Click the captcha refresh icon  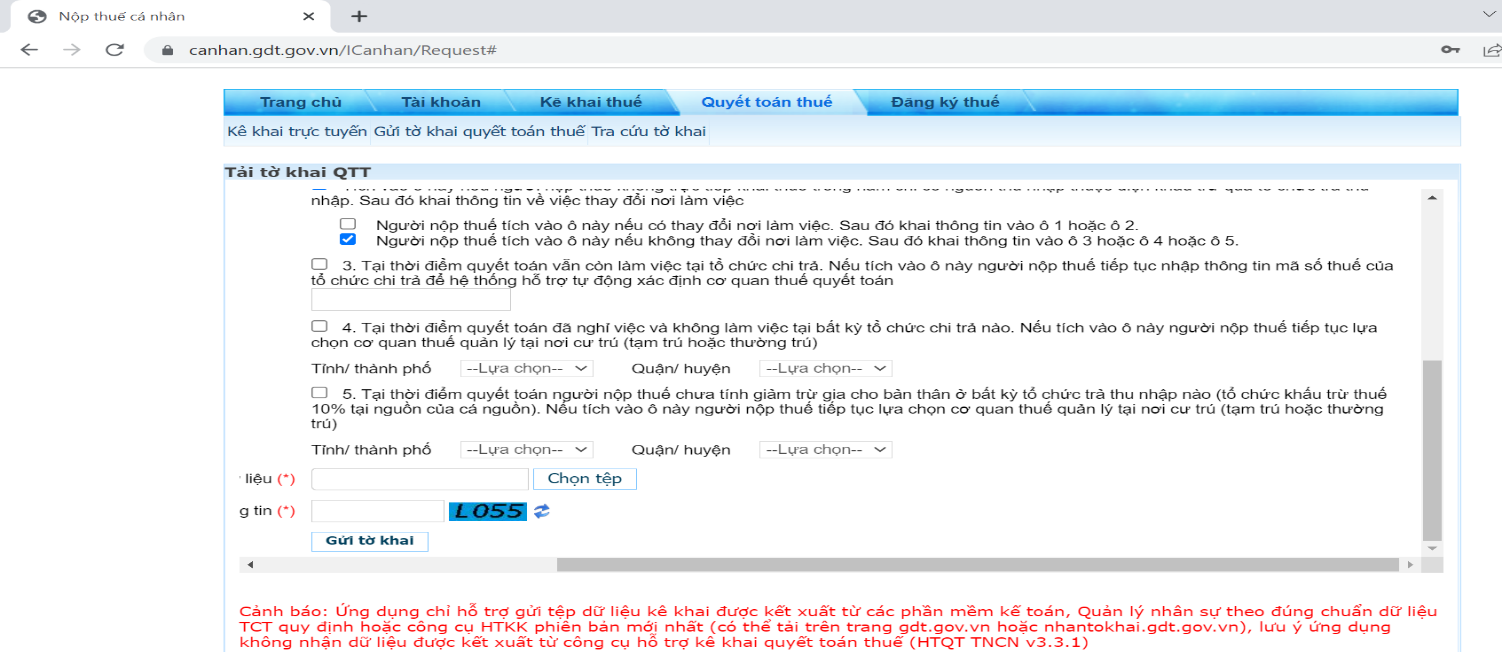pyautogui.click(x=541, y=511)
